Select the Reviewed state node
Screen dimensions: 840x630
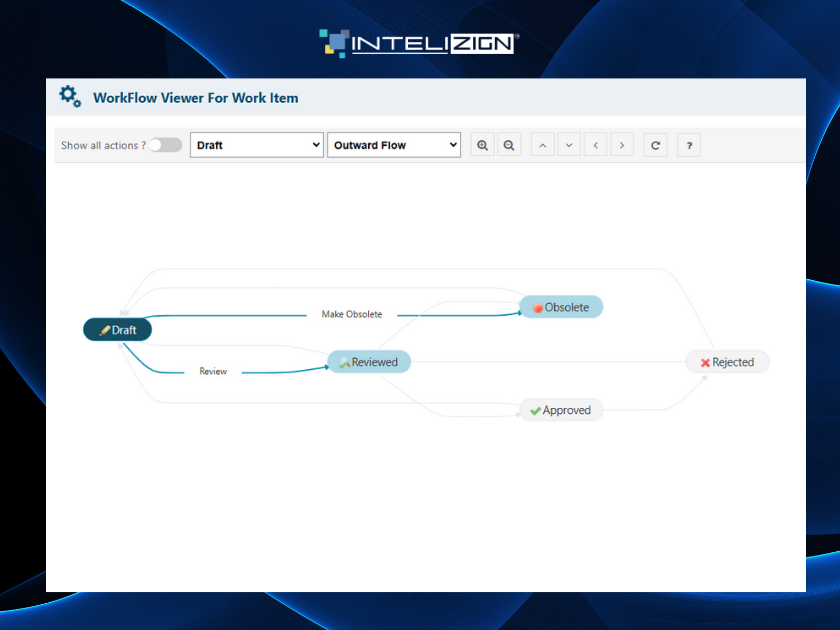click(369, 362)
